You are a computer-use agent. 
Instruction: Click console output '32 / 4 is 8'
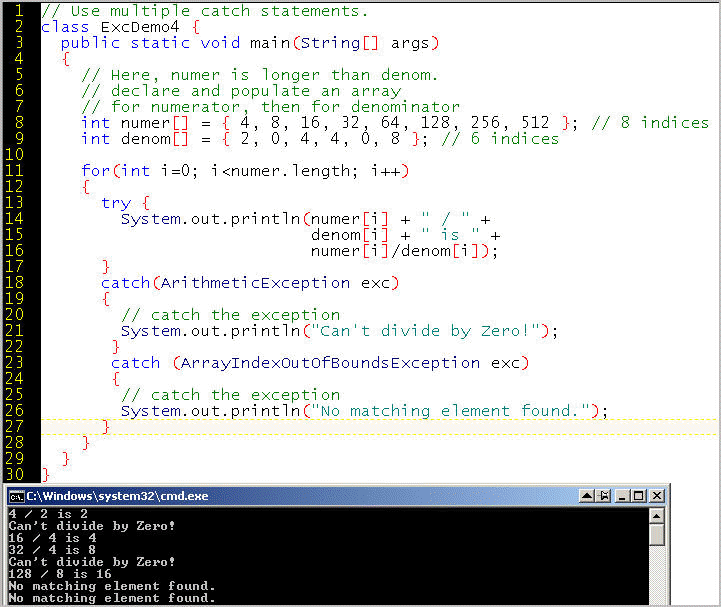52,550
